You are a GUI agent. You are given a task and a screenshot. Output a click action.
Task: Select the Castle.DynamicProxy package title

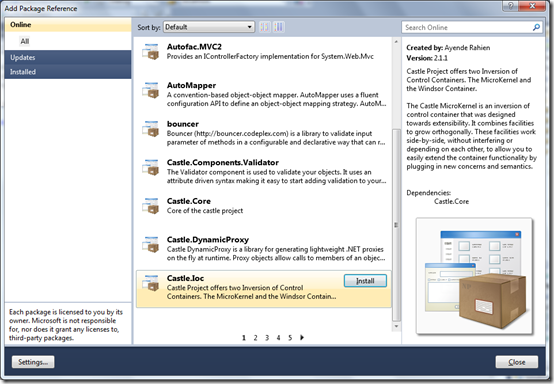tap(208, 240)
